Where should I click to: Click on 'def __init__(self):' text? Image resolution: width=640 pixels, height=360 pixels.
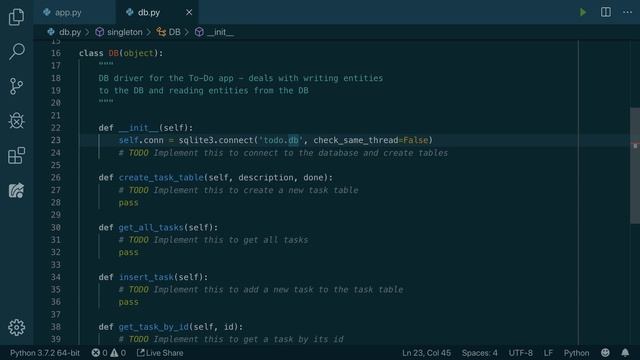coord(146,128)
